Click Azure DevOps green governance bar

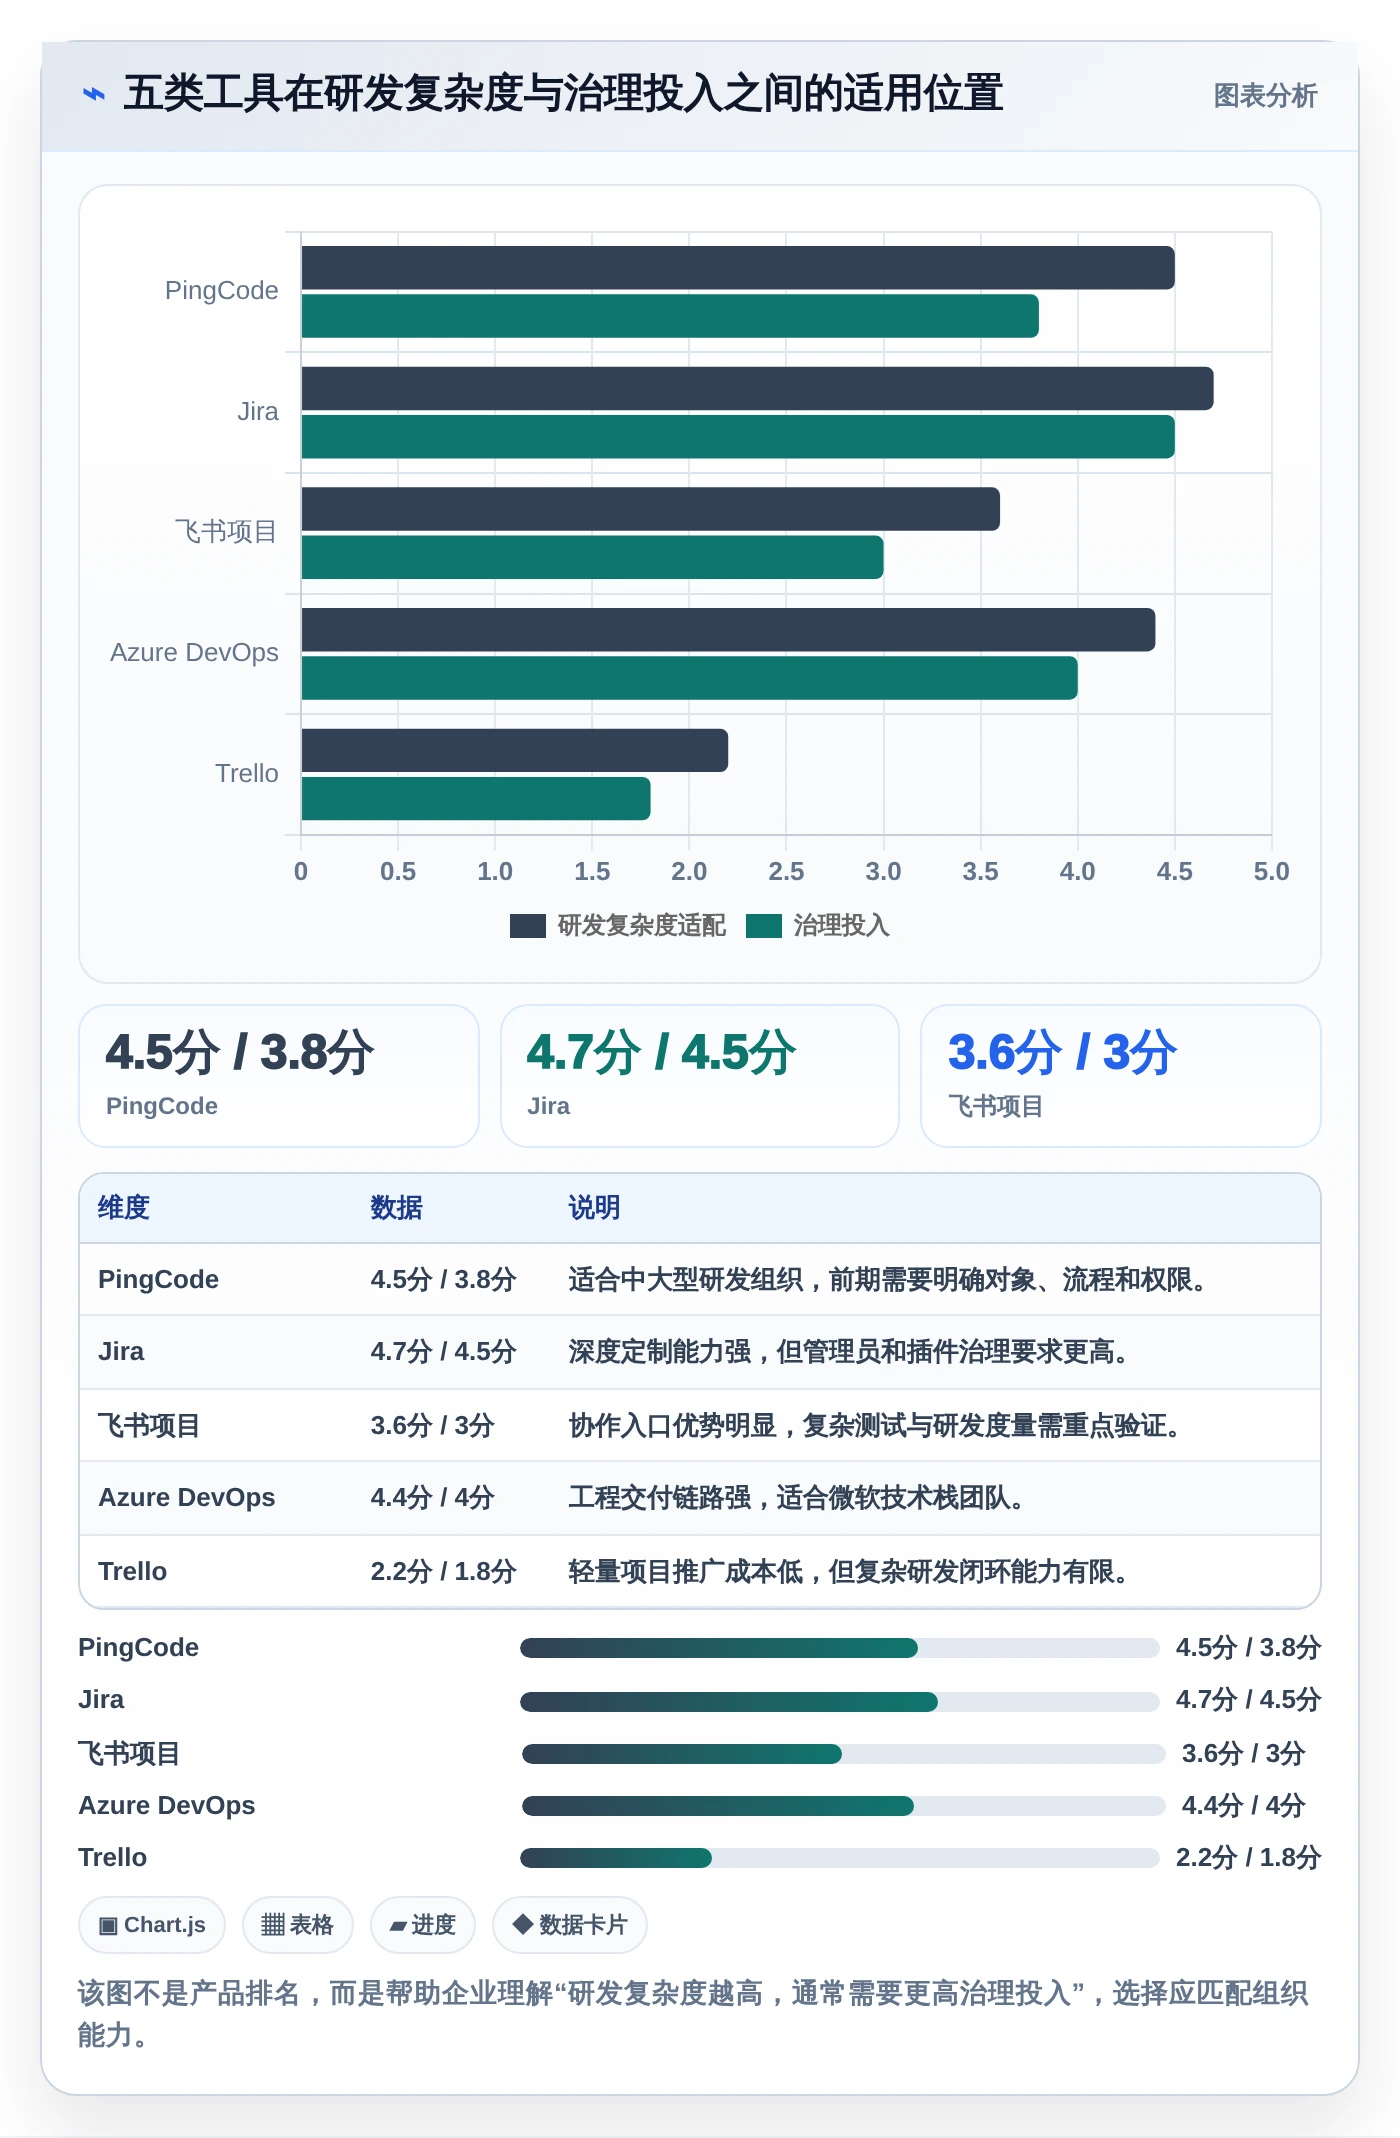(689, 678)
